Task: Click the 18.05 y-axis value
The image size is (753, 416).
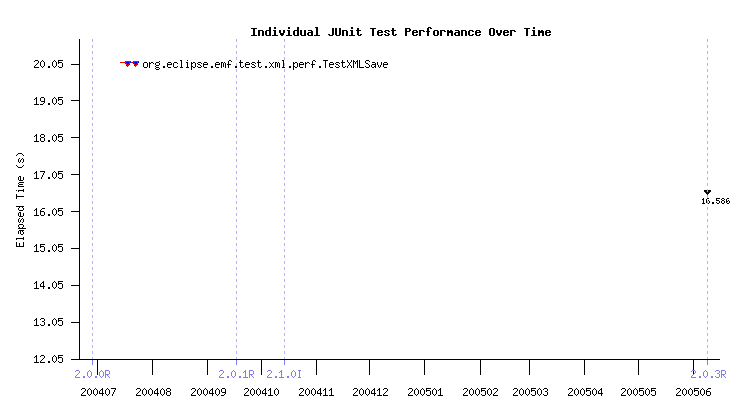Action: [49, 138]
